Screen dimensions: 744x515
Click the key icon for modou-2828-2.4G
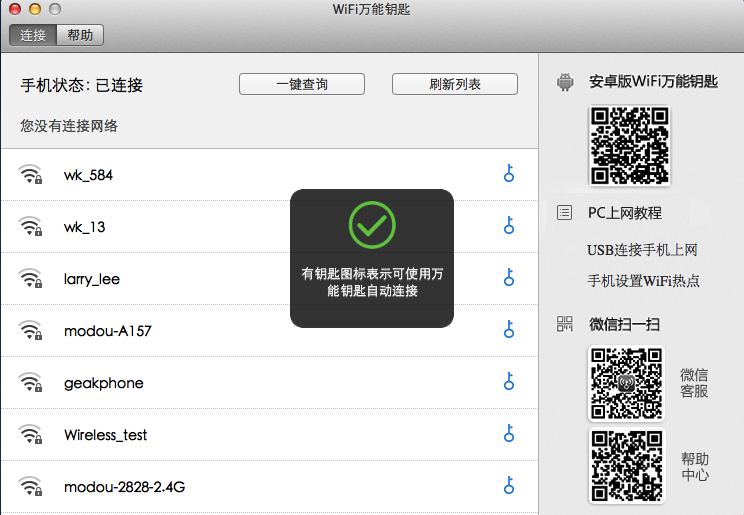click(509, 485)
